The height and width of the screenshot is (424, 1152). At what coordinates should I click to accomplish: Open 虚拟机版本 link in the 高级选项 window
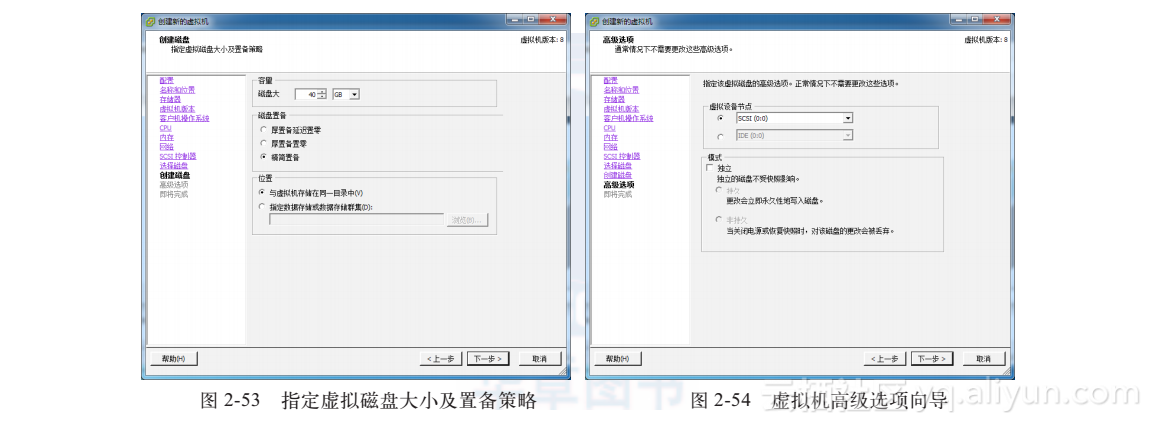point(621,109)
